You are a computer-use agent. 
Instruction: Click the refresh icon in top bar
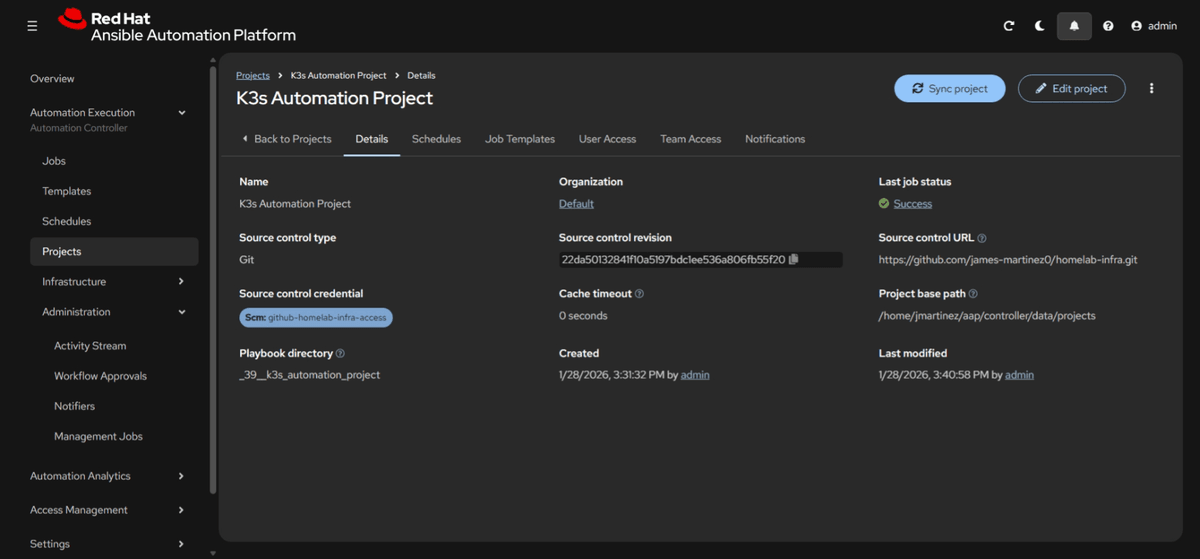1009,26
